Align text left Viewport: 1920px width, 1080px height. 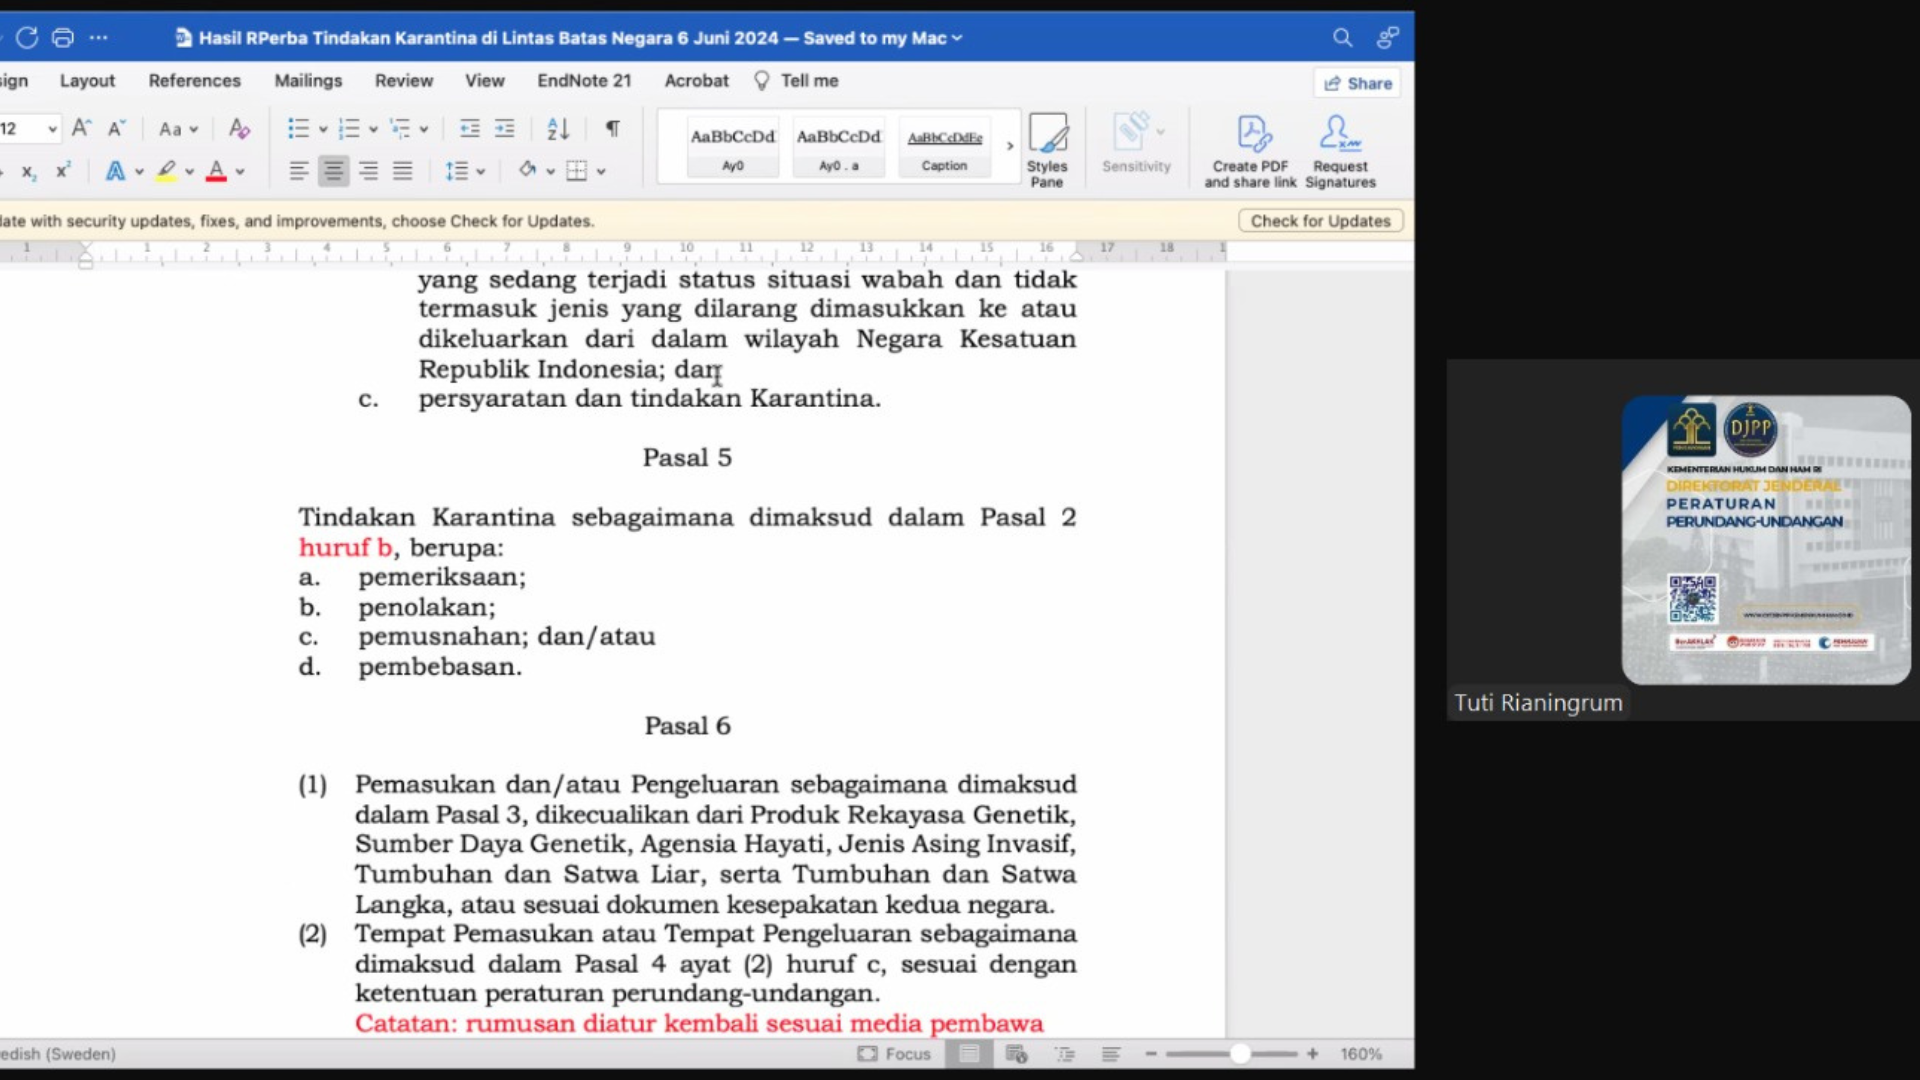[299, 171]
